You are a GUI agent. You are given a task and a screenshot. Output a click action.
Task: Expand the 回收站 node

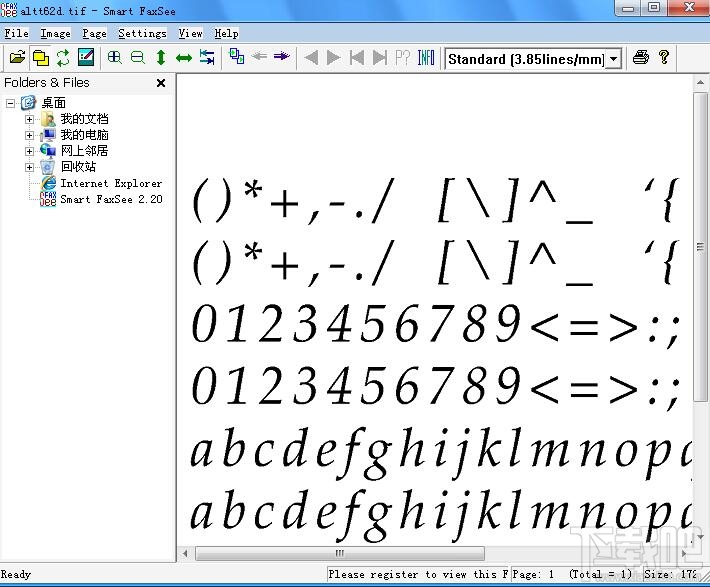pyautogui.click(x=29, y=167)
